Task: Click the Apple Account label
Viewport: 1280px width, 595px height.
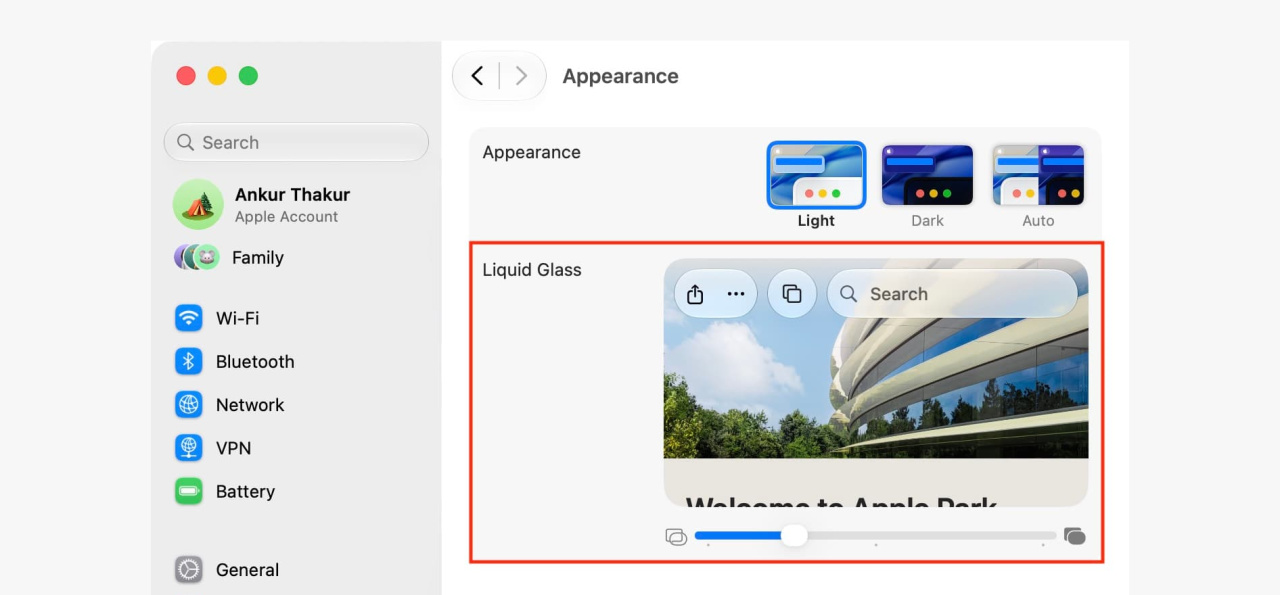Action: click(286, 217)
